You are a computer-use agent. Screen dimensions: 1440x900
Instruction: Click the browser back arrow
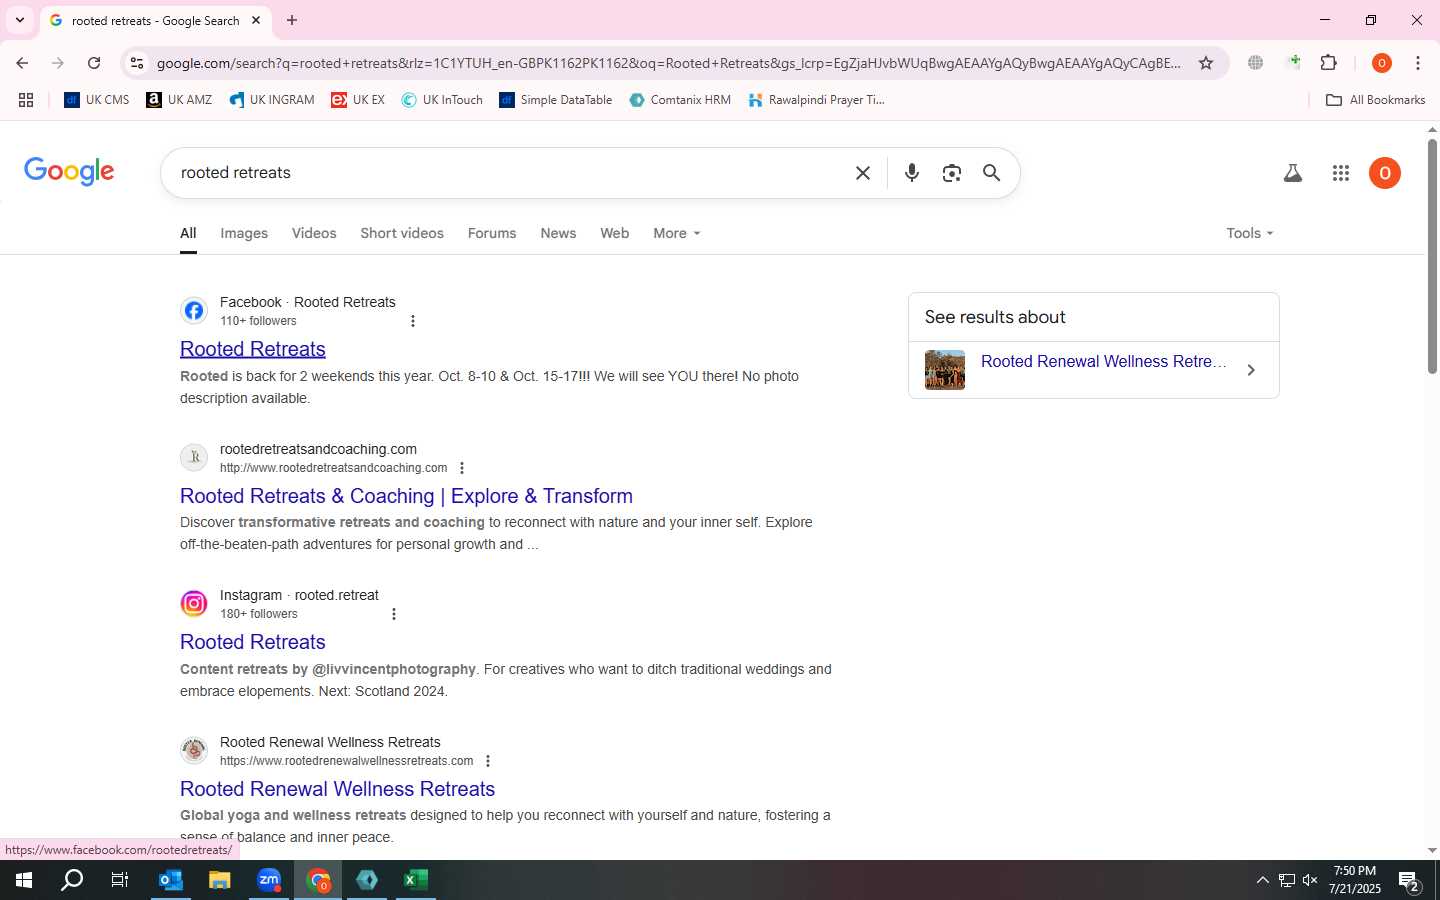pyautogui.click(x=22, y=63)
